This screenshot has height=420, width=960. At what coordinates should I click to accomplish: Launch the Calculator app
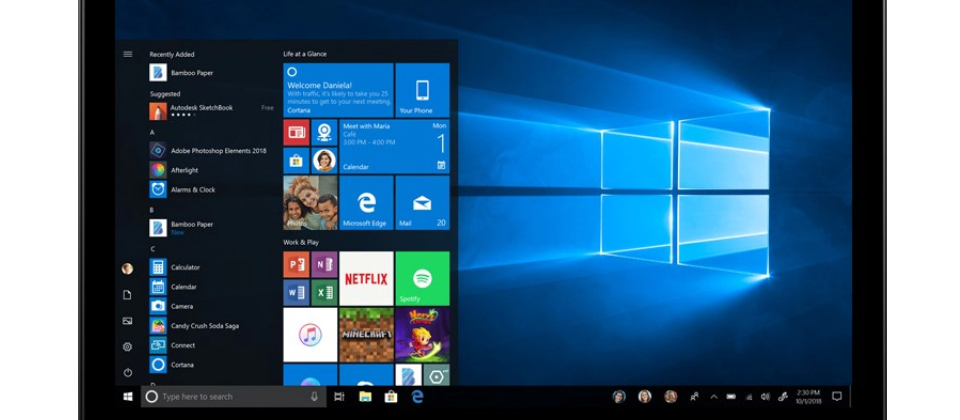pyautogui.click(x=175, y=268)
